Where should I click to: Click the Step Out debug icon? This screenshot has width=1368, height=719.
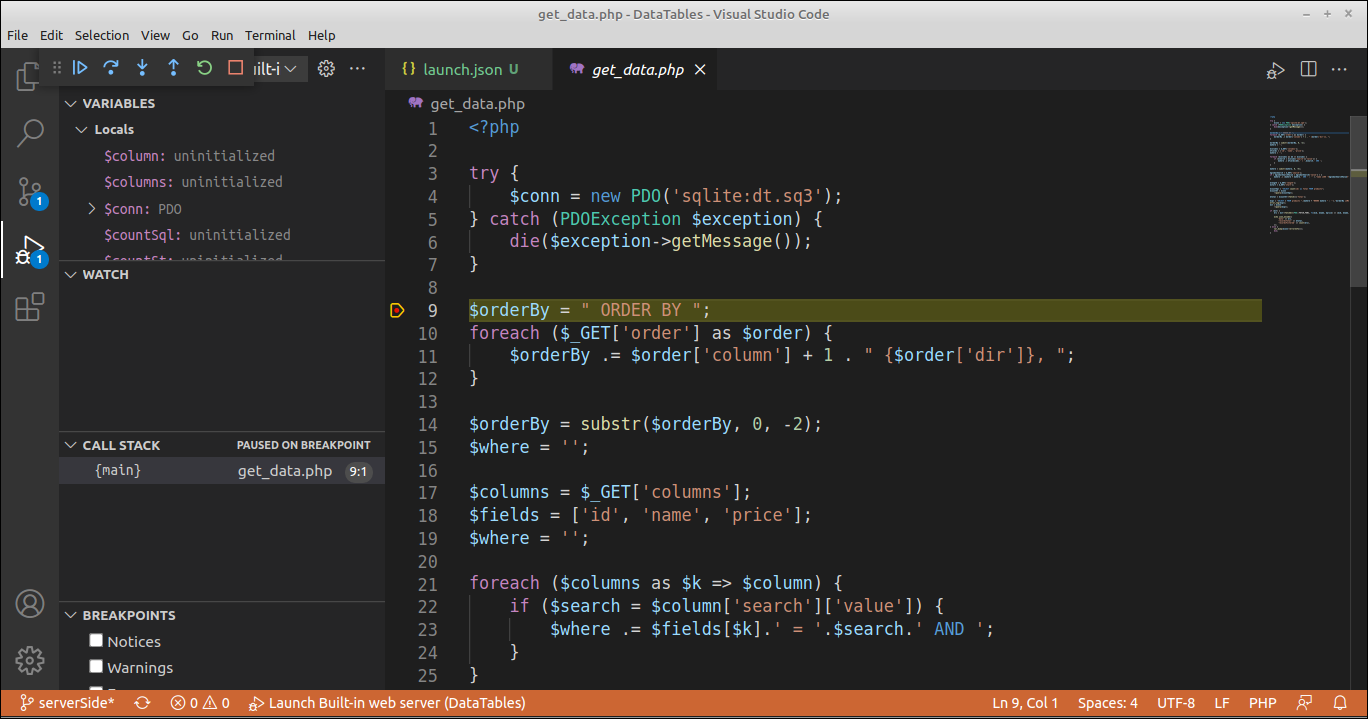(x=173, y=68)
